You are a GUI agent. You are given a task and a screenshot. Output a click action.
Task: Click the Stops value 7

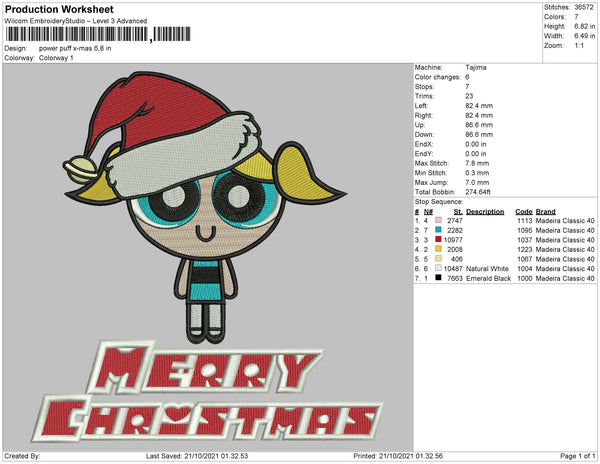coord(467,86)
